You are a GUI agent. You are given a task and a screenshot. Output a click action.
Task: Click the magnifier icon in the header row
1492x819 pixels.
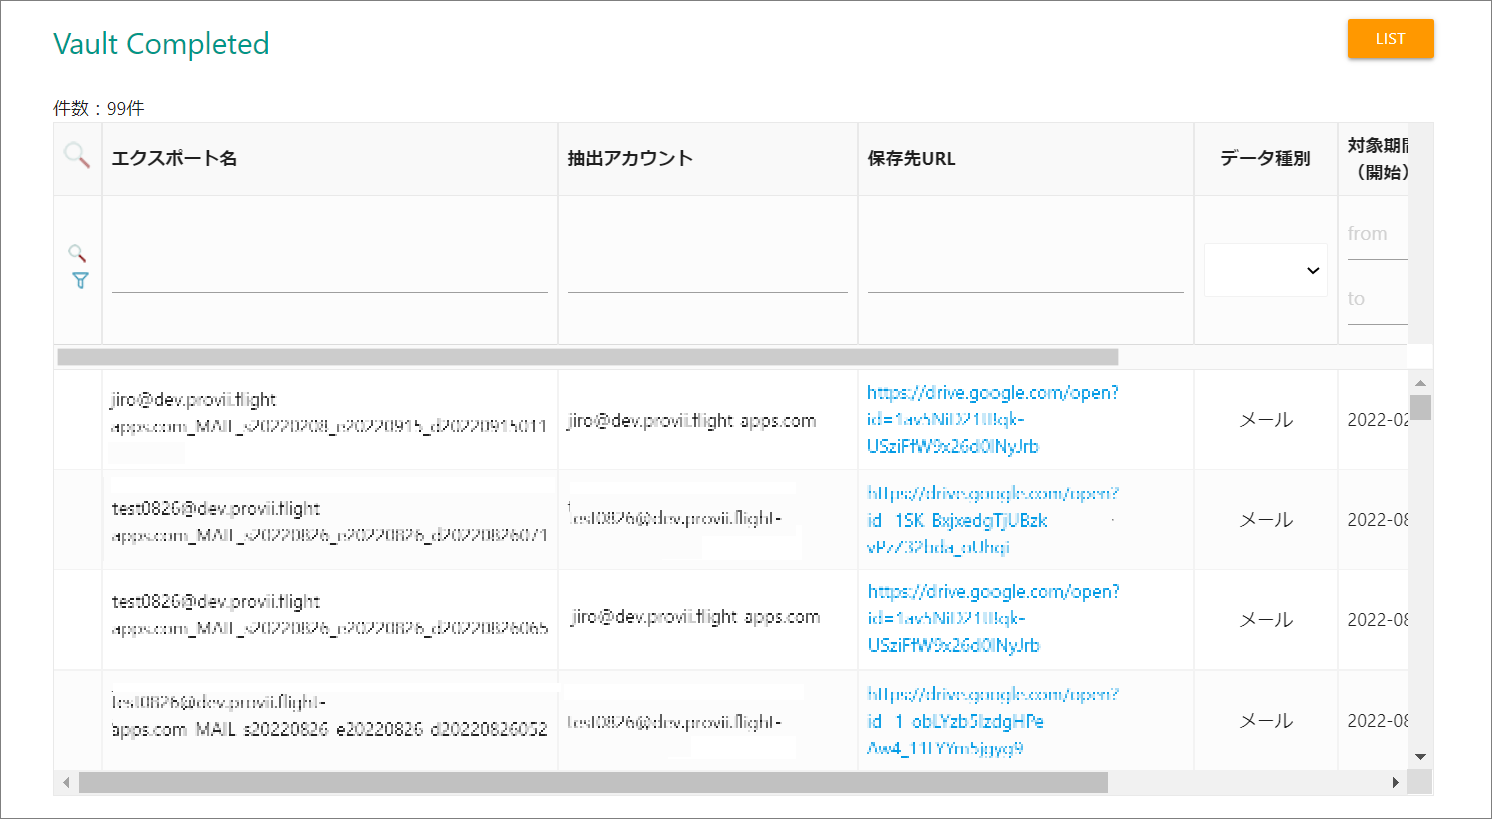(77, 155)
